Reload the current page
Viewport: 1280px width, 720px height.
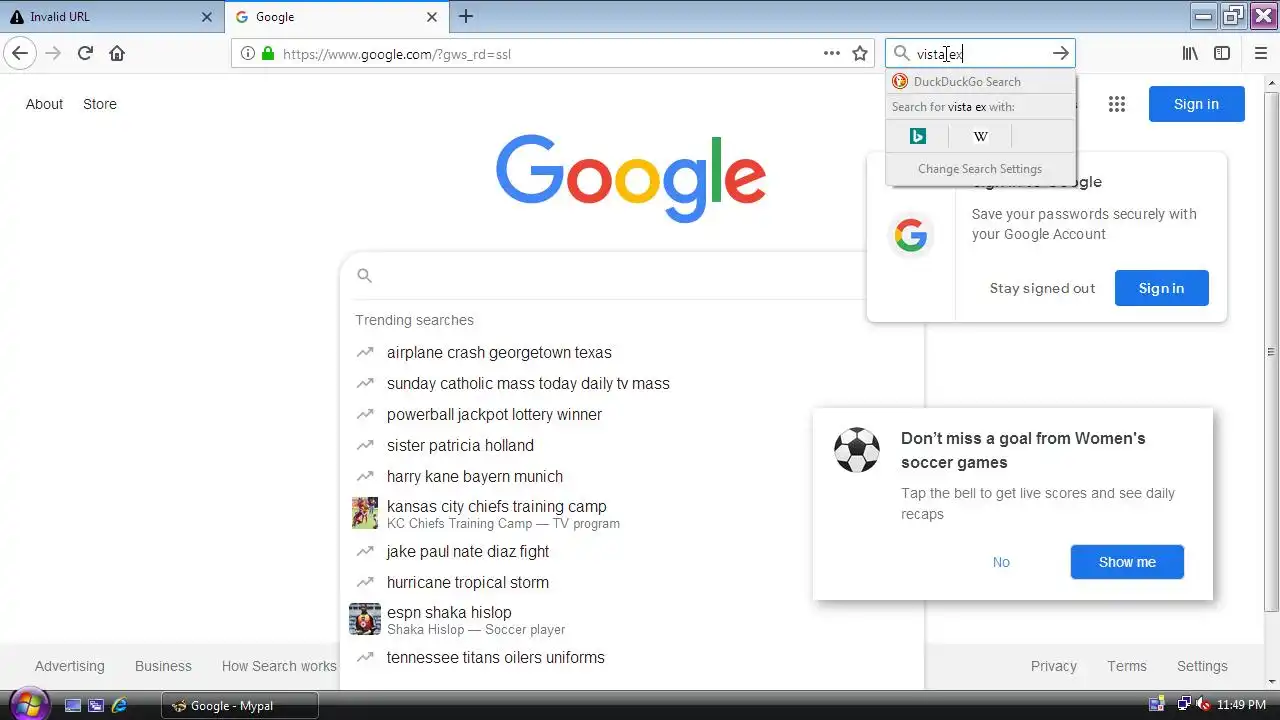coord(85,53)
